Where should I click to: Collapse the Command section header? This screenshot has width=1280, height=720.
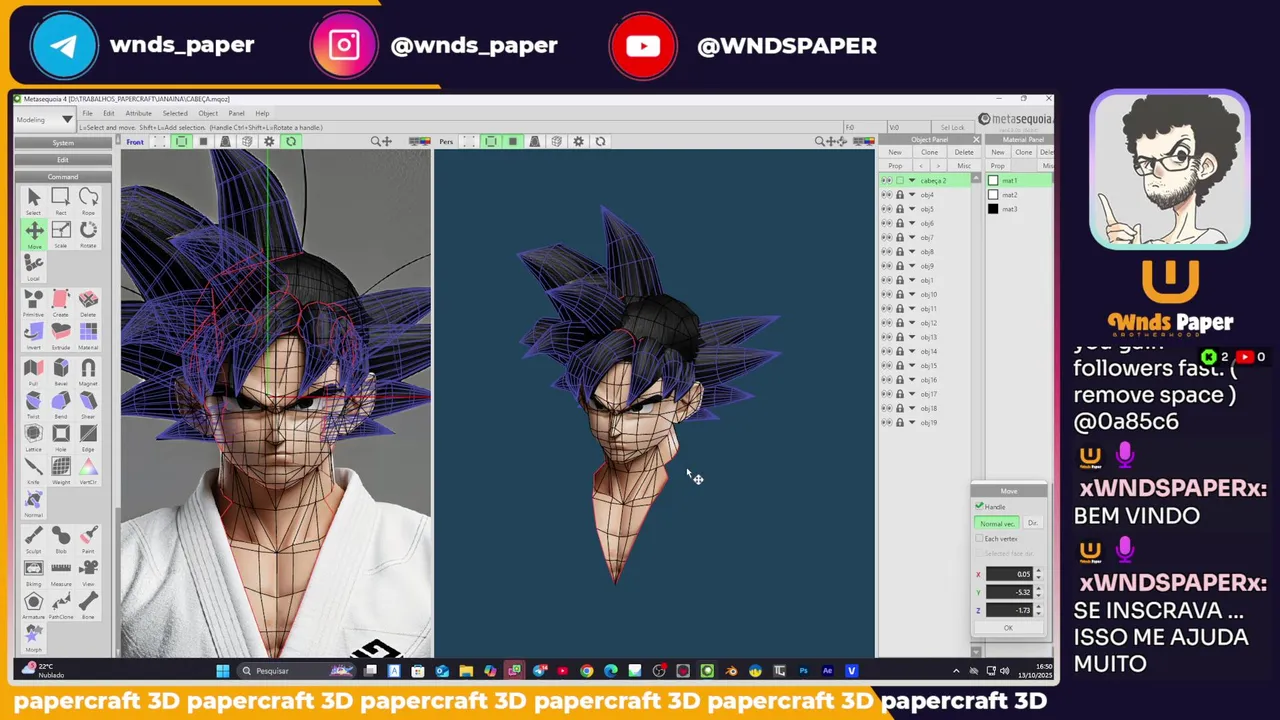62,177
